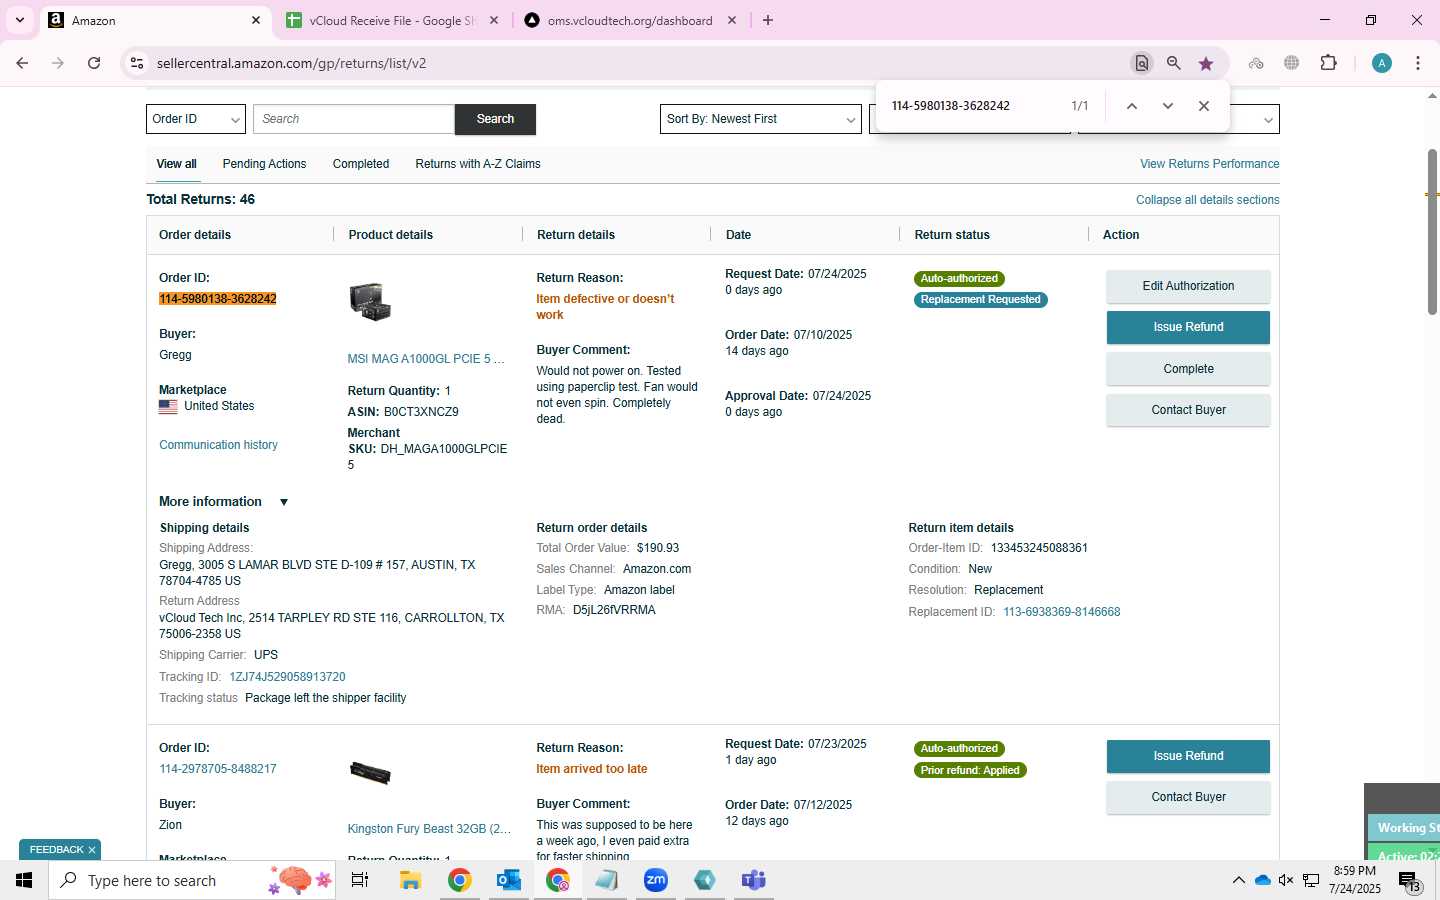Open Google Lens search icon in address bar
This screenshot has width=1440, height=900.
[x=1141, y=63]
